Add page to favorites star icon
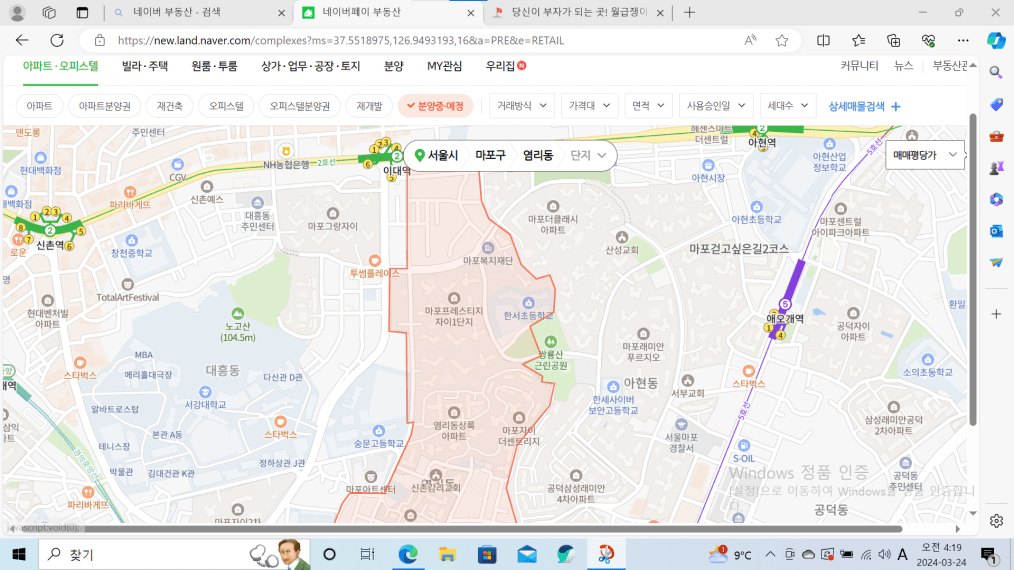This screenshot has width=1014, height=570. pyautogui.click(x=782, y=40)
